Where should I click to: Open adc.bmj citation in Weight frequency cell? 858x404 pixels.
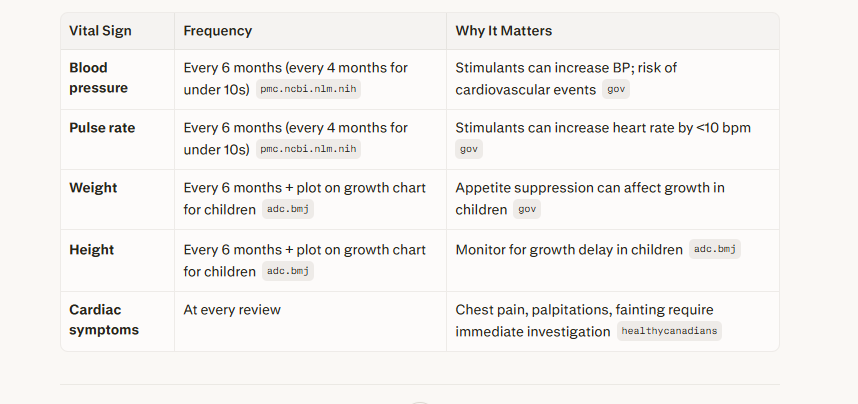(x=288, y=209)
